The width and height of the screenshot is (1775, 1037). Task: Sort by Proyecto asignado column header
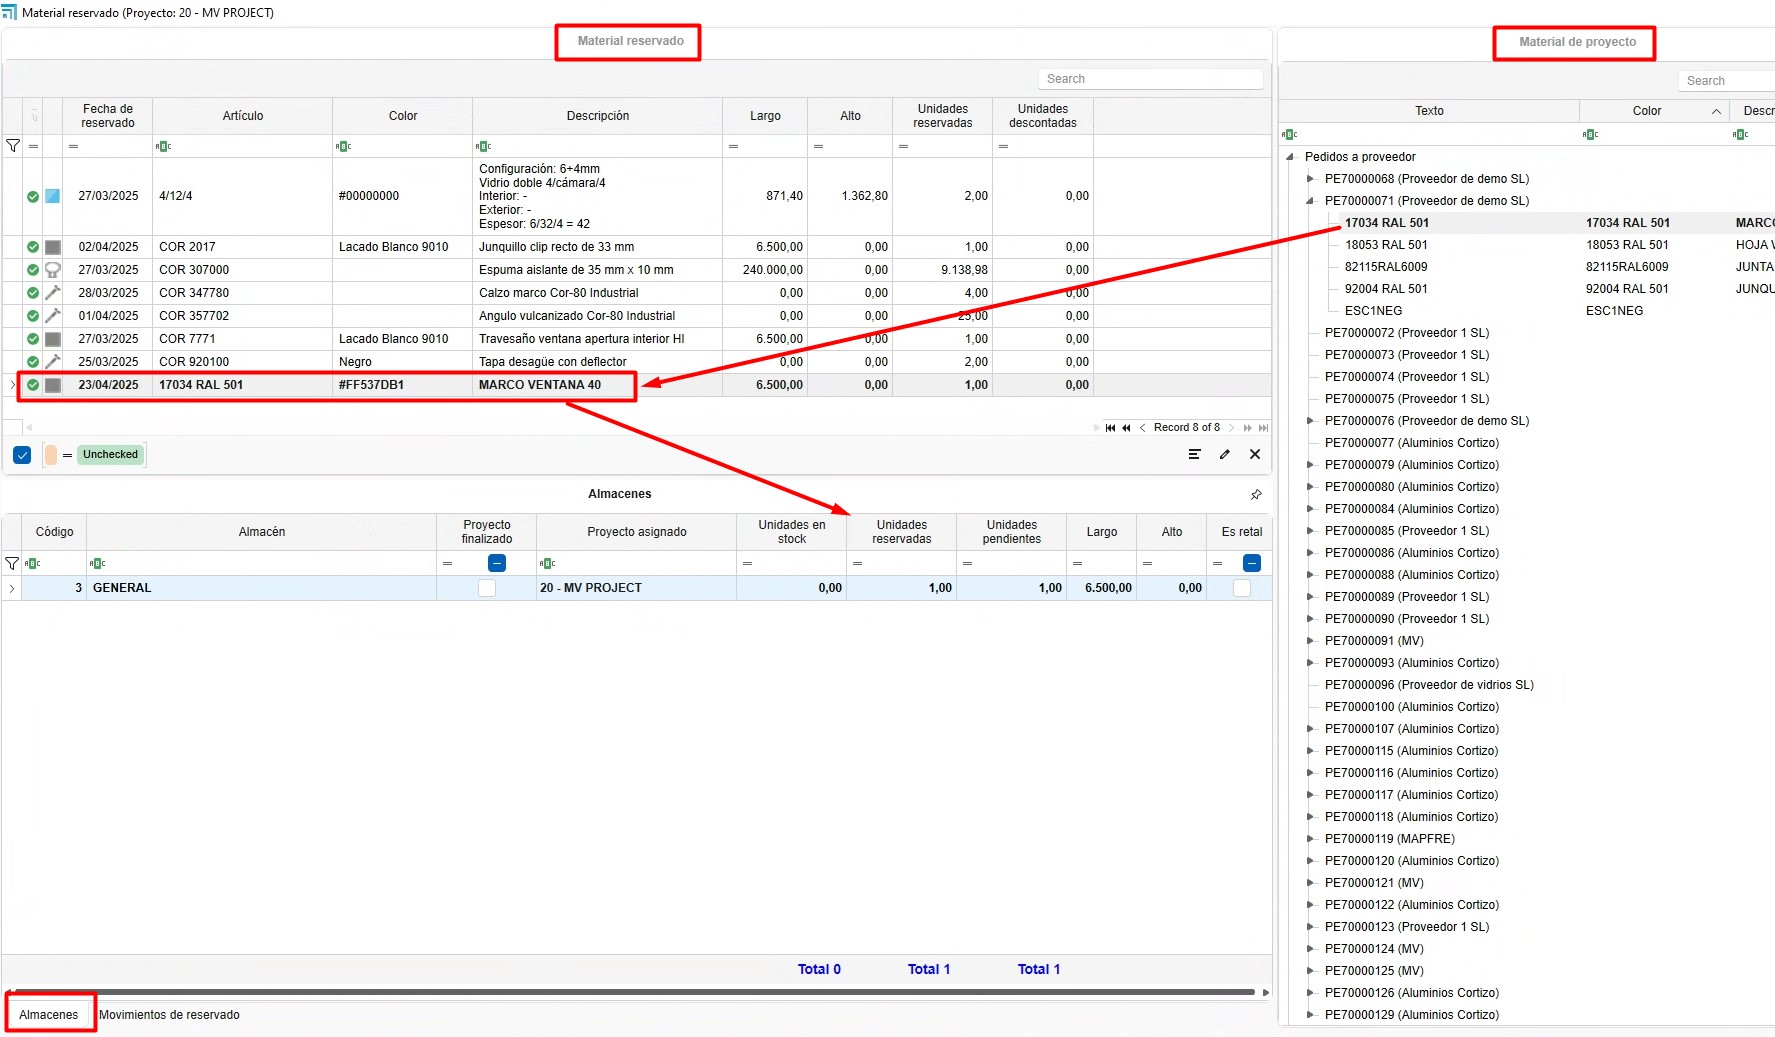click(637, 532)
